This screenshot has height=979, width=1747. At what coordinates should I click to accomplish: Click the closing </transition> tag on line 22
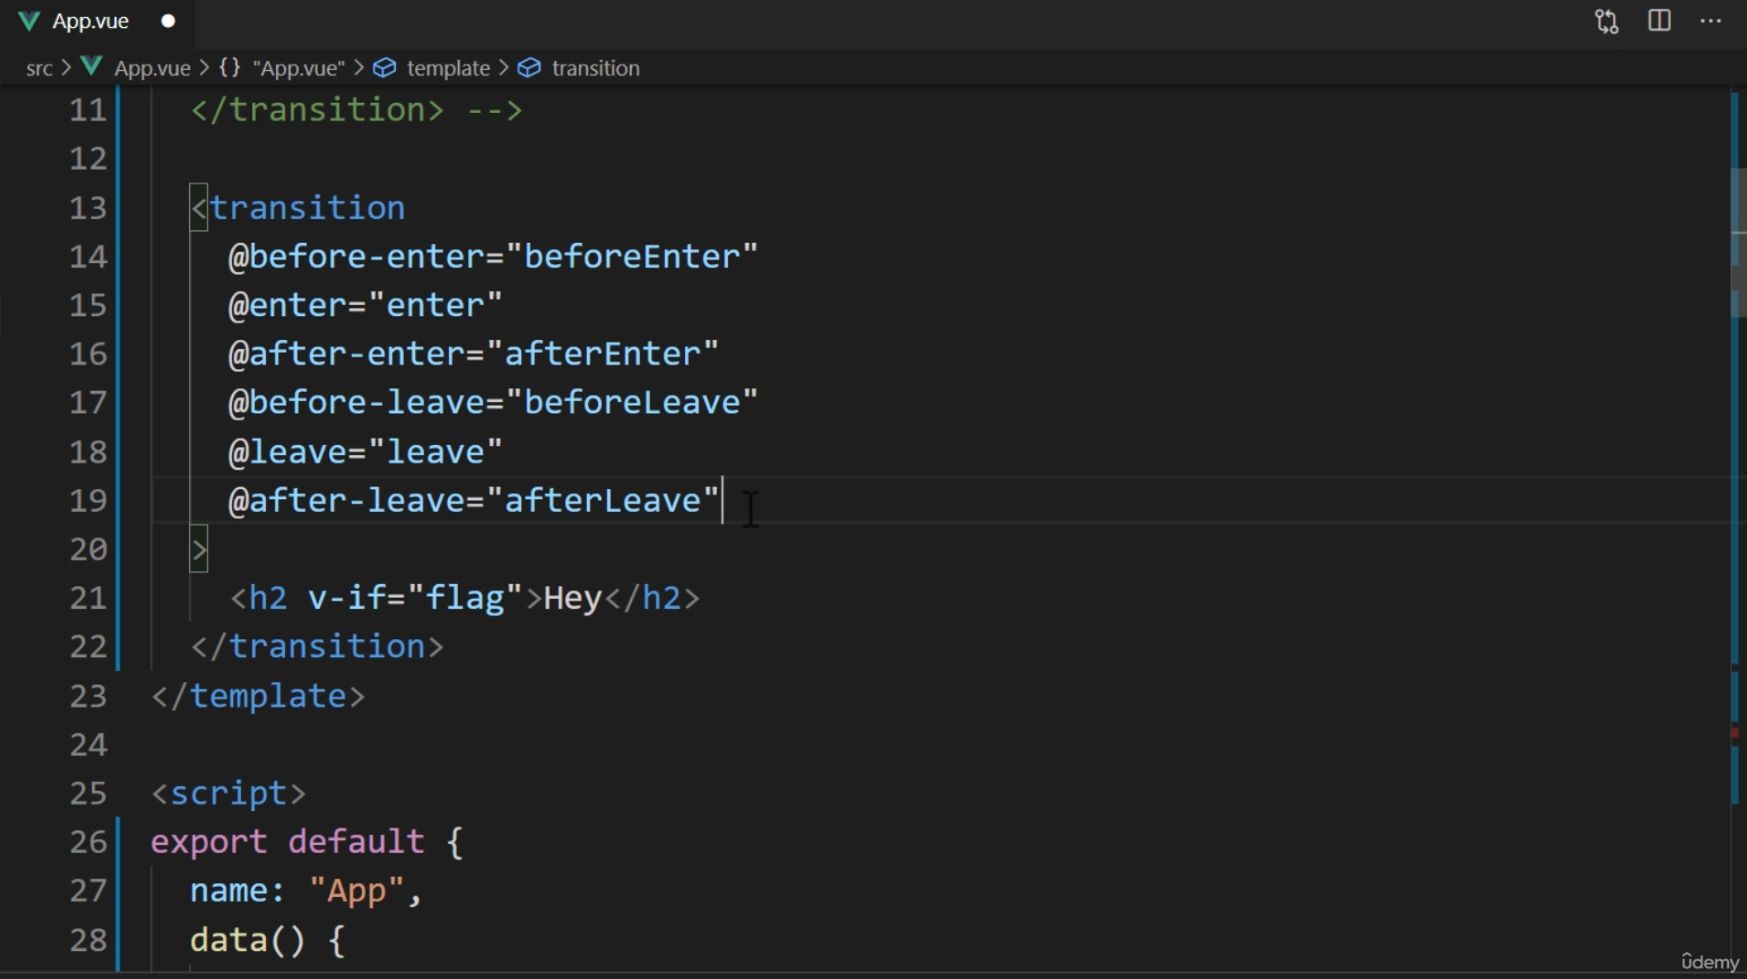tap(317, 647)
